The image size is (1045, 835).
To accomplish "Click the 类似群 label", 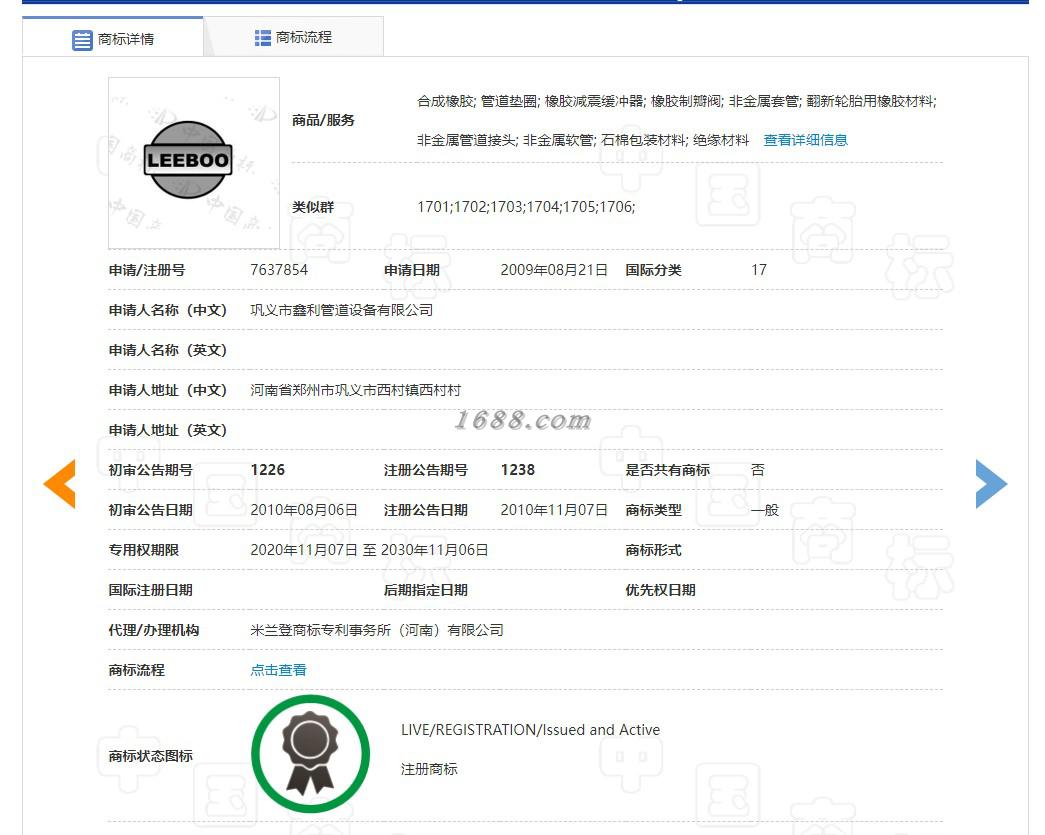I will click(313, 207).
